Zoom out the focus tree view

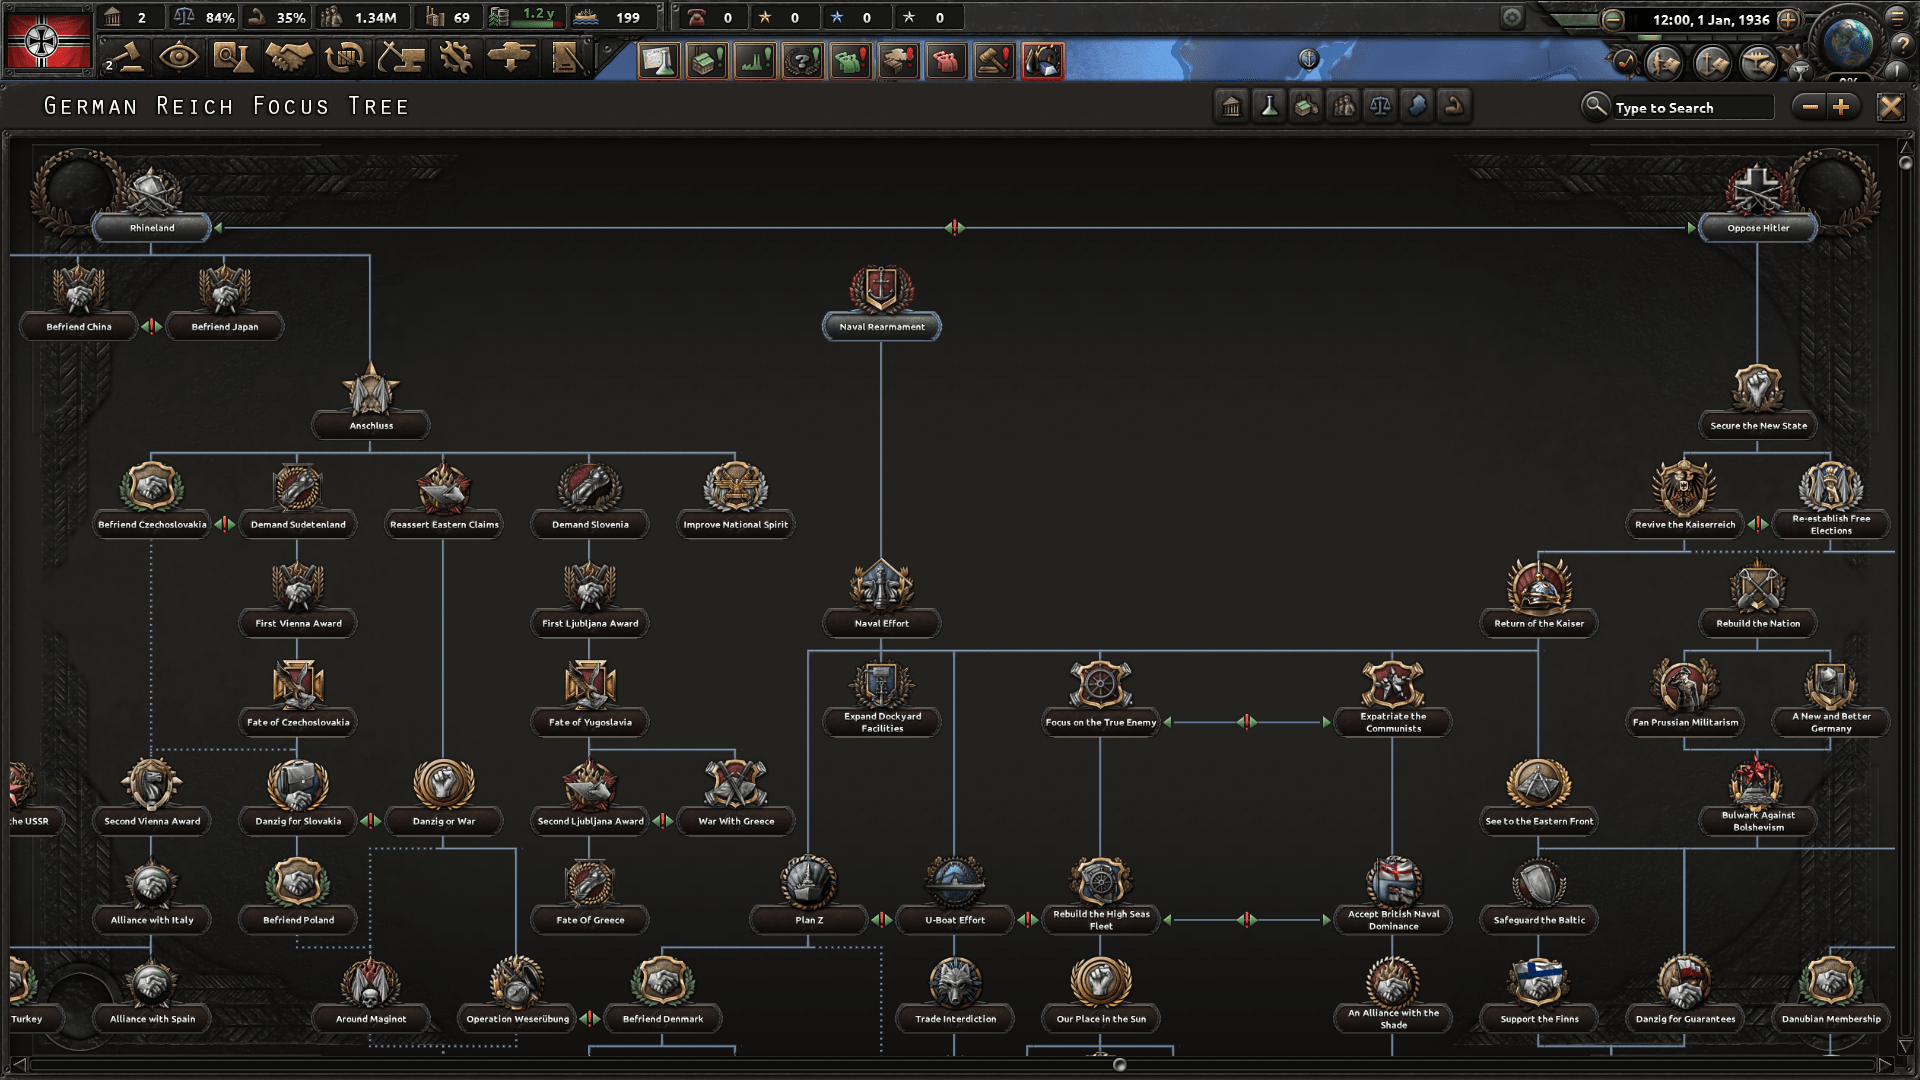coord(1810,107)
